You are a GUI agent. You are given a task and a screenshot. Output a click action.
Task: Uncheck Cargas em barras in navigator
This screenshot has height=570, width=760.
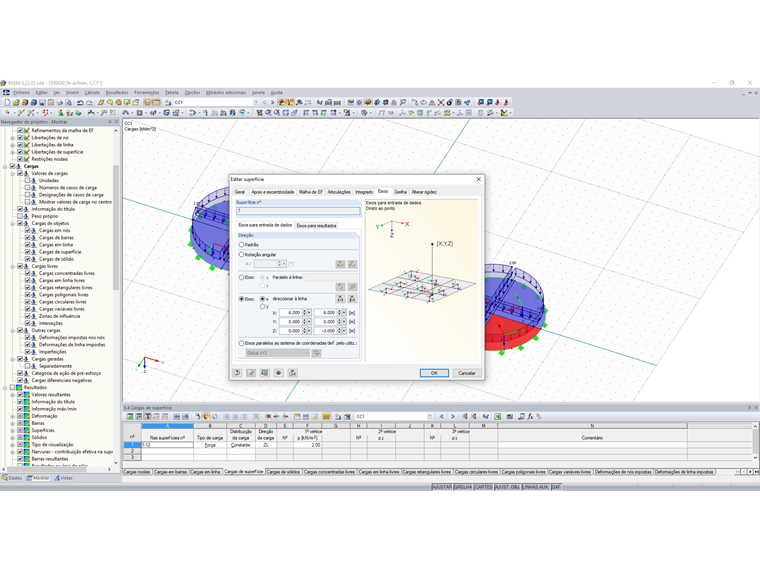28,238
